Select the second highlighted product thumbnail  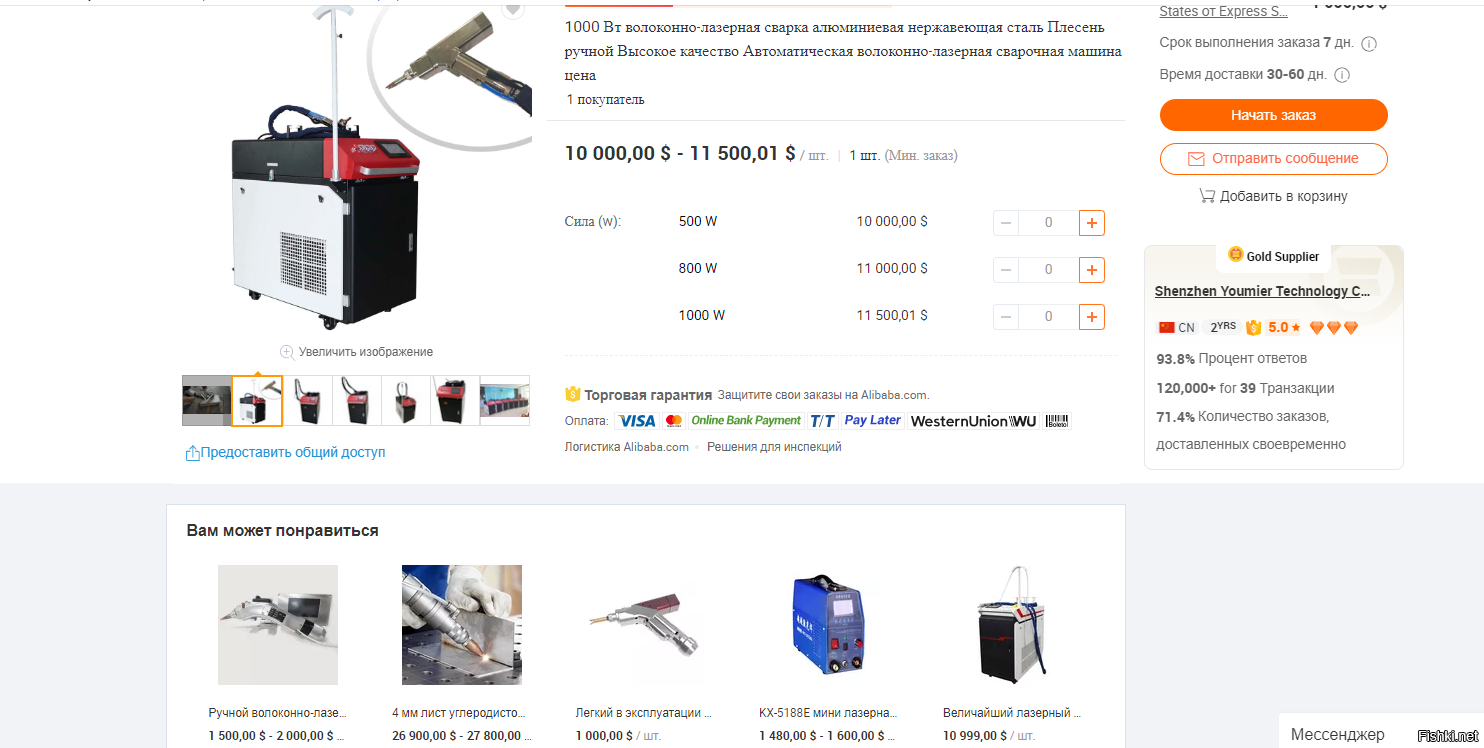257,401
